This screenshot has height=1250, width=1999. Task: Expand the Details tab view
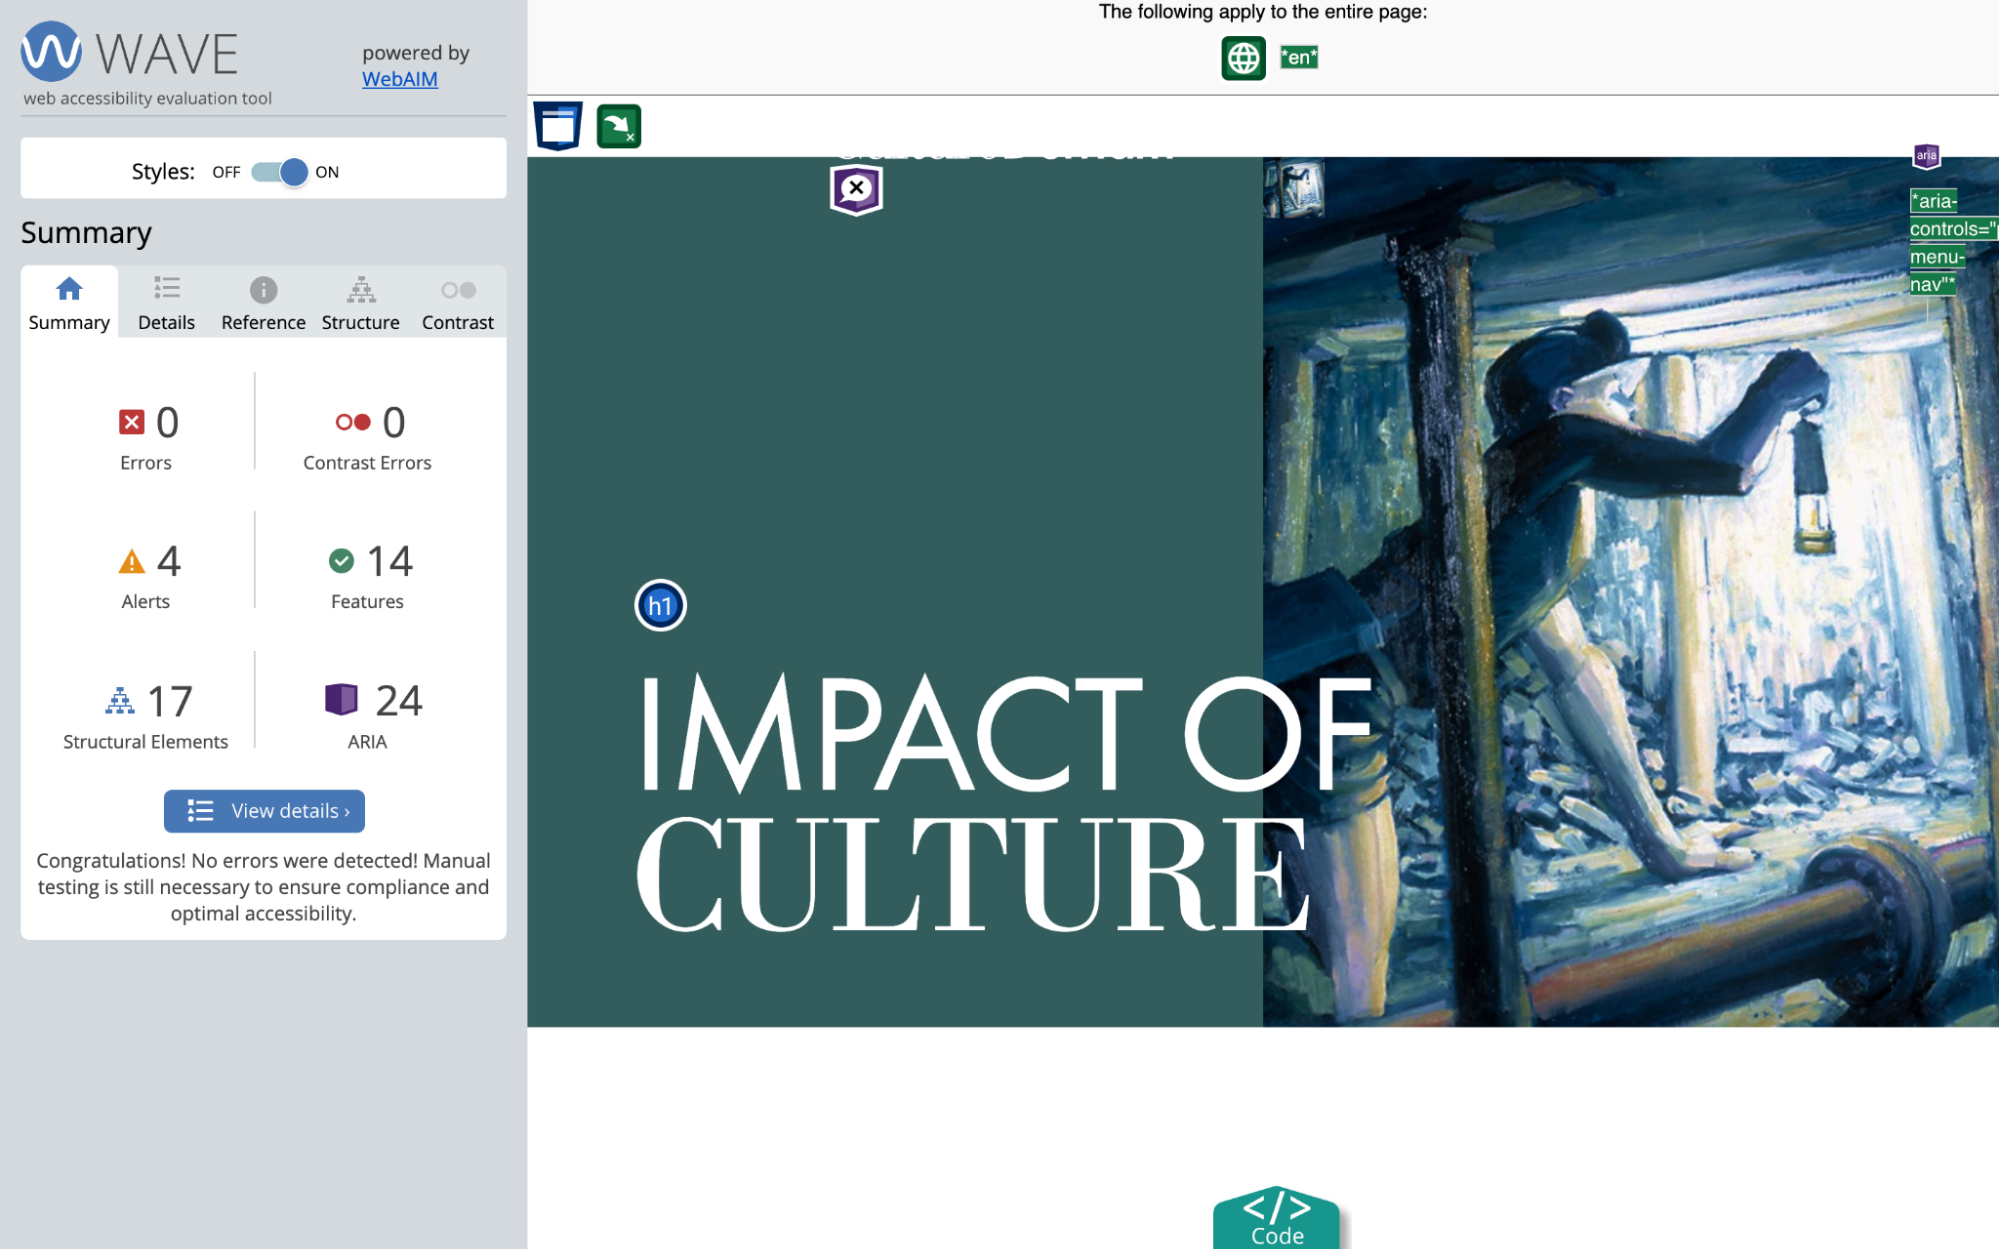pos(167,302)
